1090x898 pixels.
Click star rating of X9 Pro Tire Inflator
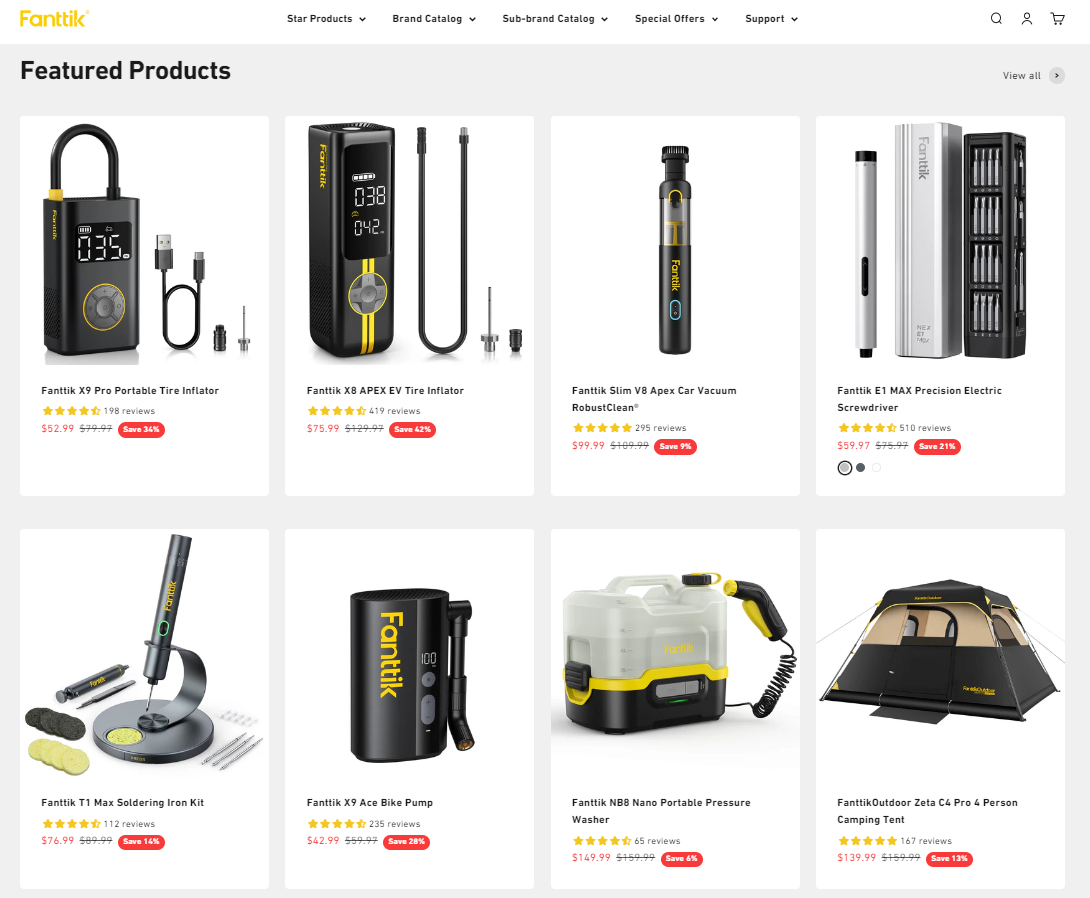71,411
